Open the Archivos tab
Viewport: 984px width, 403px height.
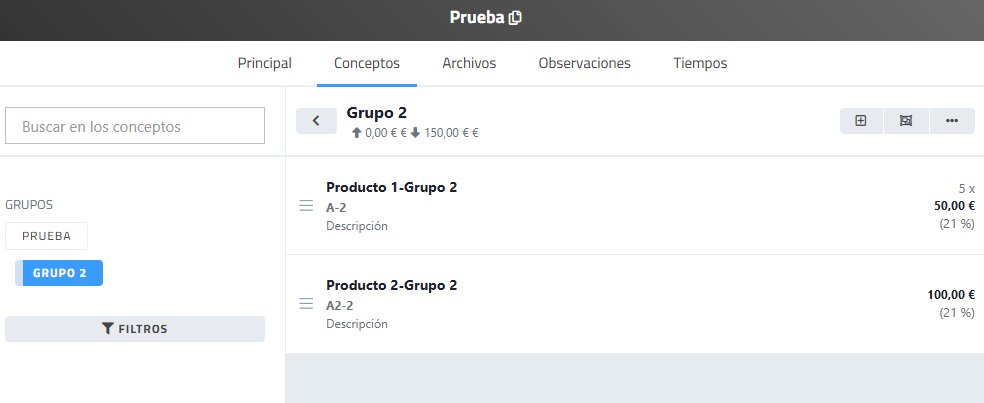click(x=469, y=63)
